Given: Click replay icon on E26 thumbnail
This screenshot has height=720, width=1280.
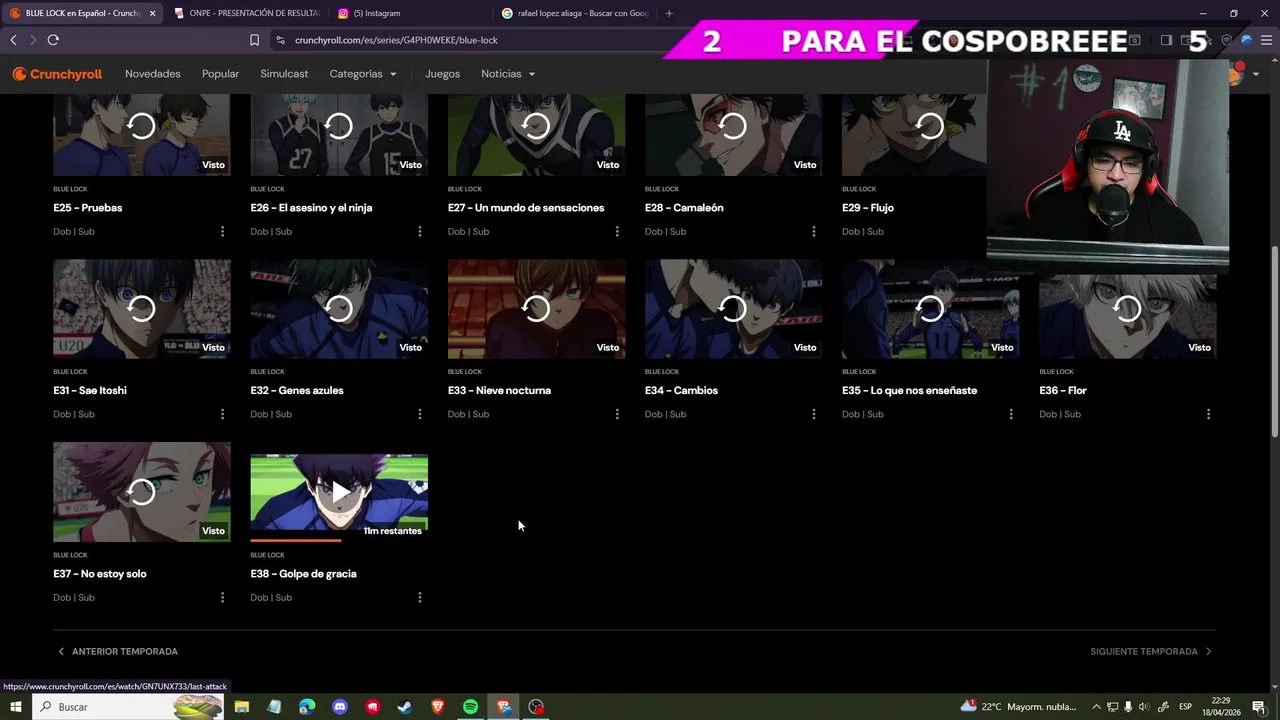Looking at the screenshot, I should [339, 126].
